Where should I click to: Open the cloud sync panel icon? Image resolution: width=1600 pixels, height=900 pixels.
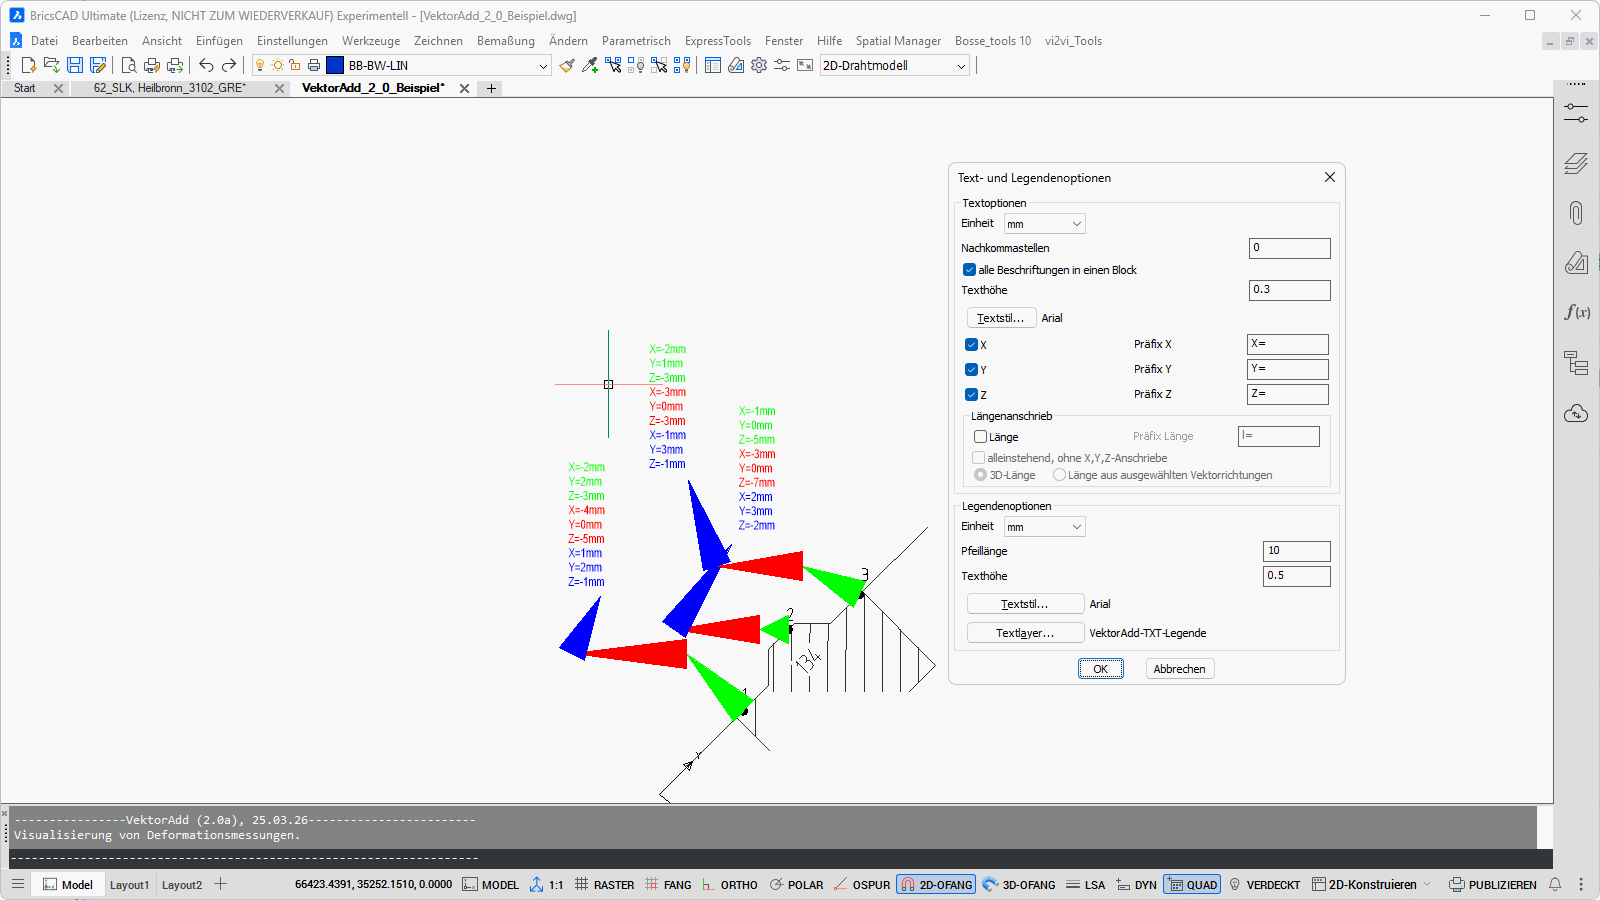tap(1576, 413)
